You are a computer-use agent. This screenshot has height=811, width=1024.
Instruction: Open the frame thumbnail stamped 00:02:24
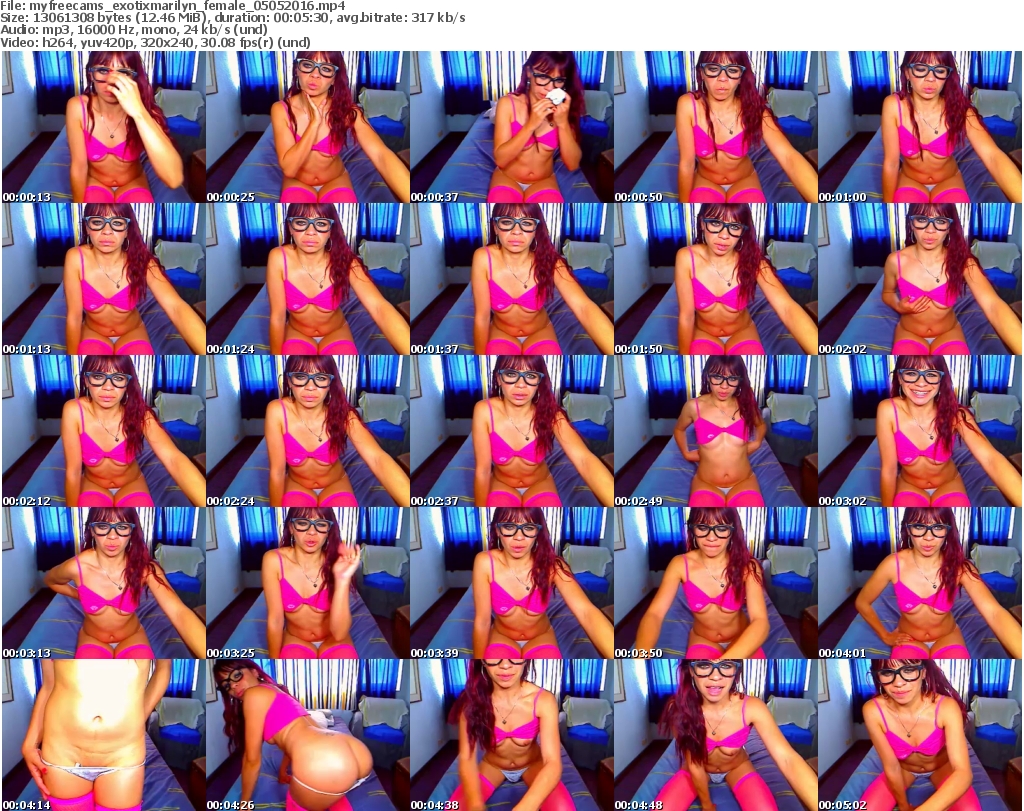click(x=308, y=431)
